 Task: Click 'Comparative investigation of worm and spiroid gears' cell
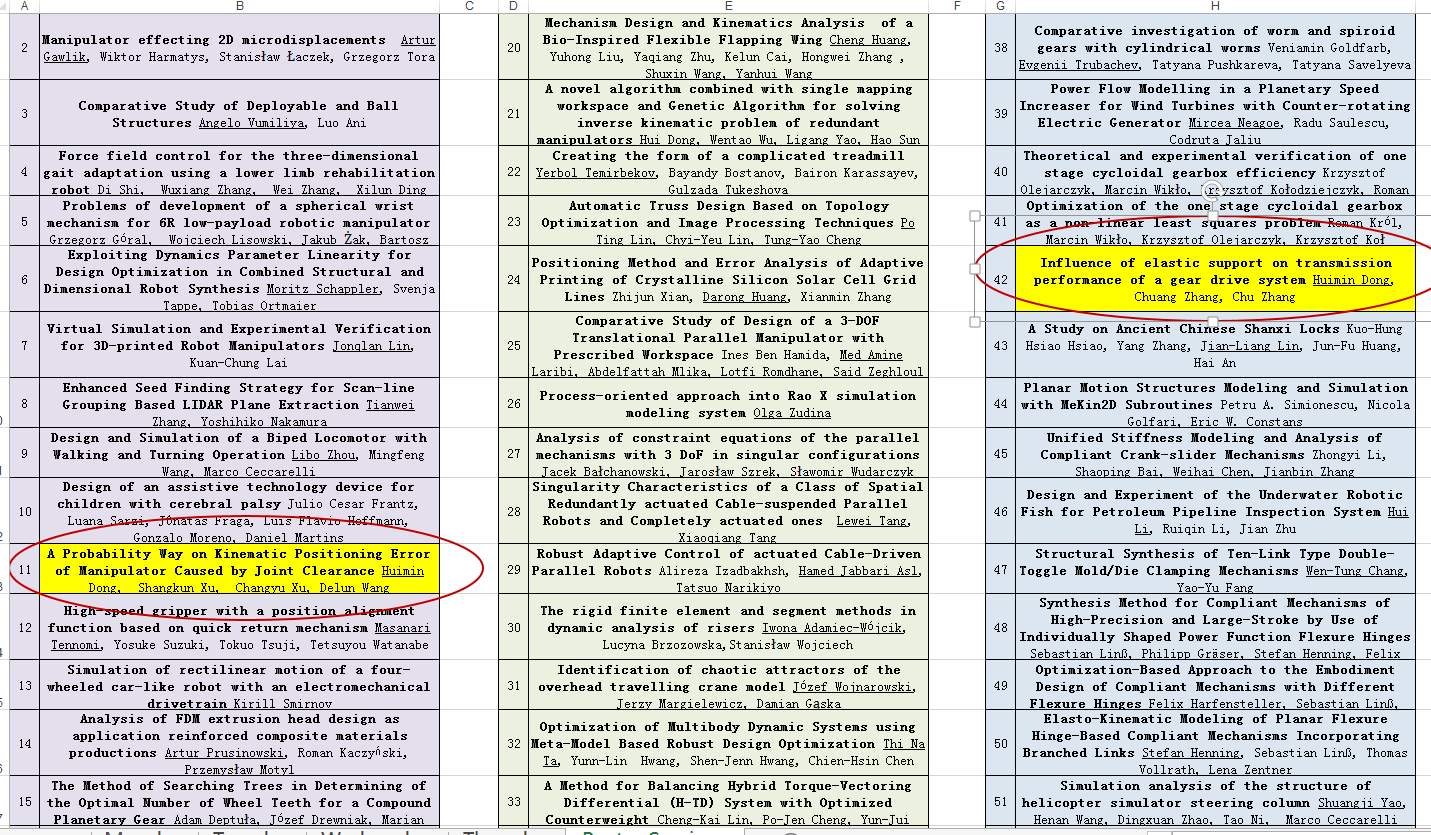tap(1215, 47)
